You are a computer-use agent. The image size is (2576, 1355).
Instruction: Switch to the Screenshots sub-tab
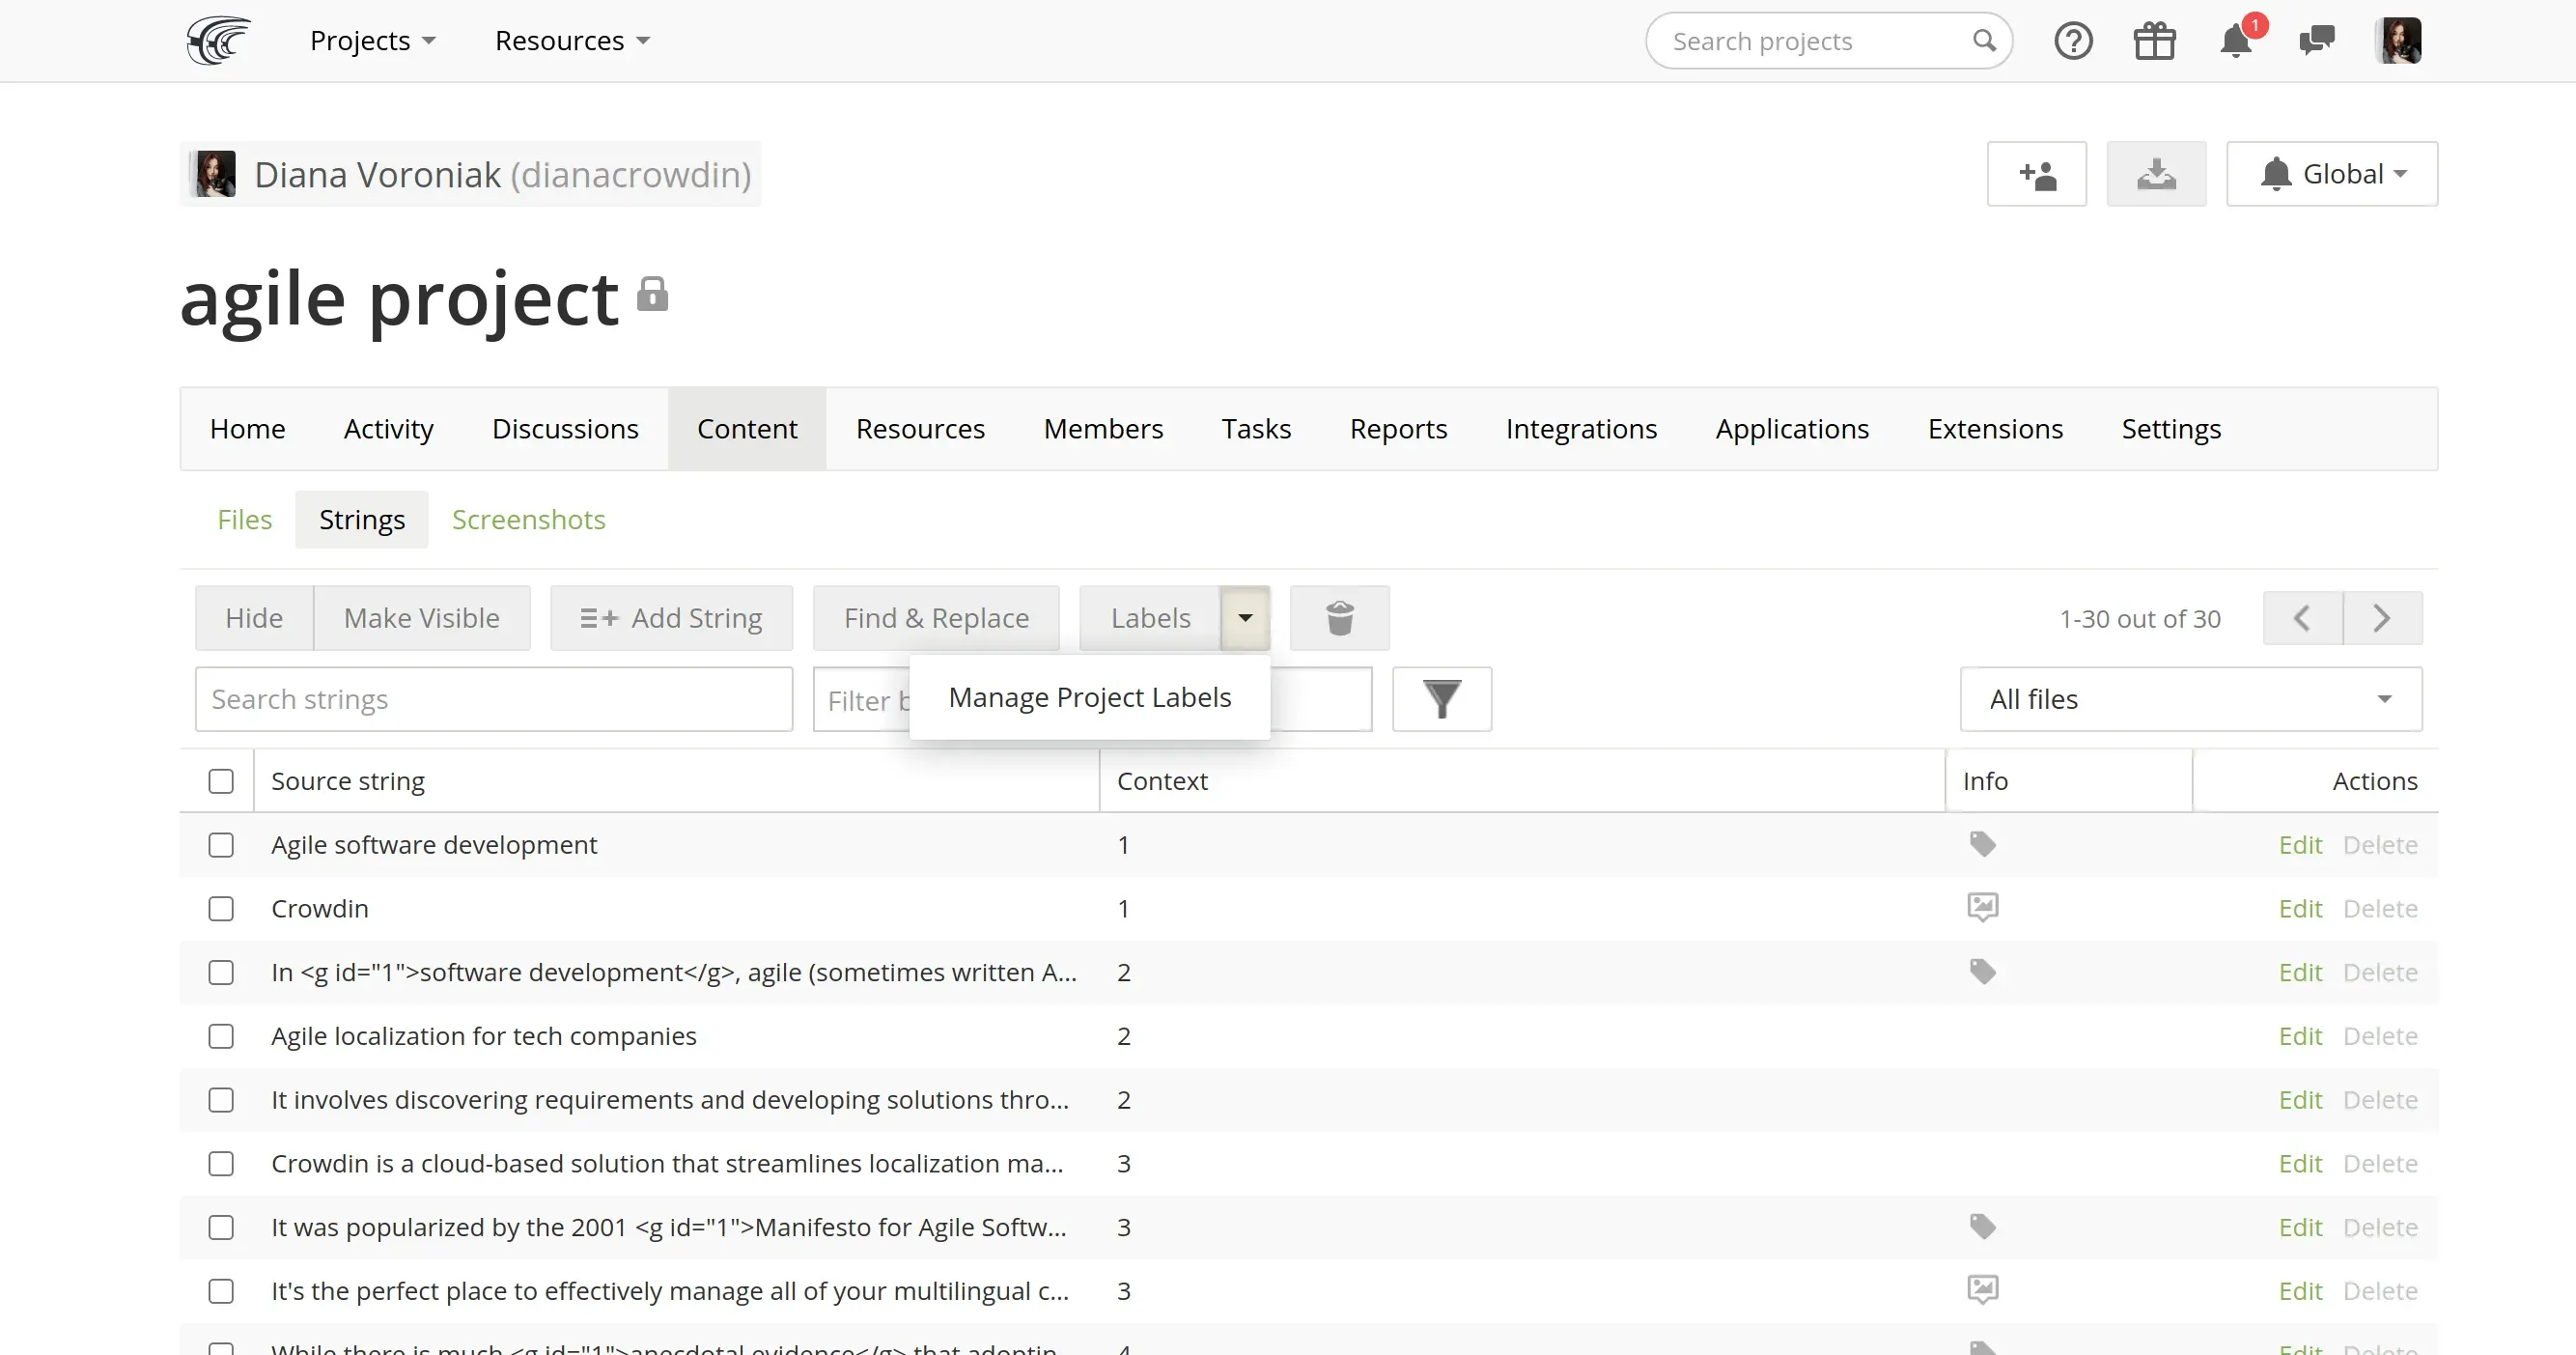point(528,520)
